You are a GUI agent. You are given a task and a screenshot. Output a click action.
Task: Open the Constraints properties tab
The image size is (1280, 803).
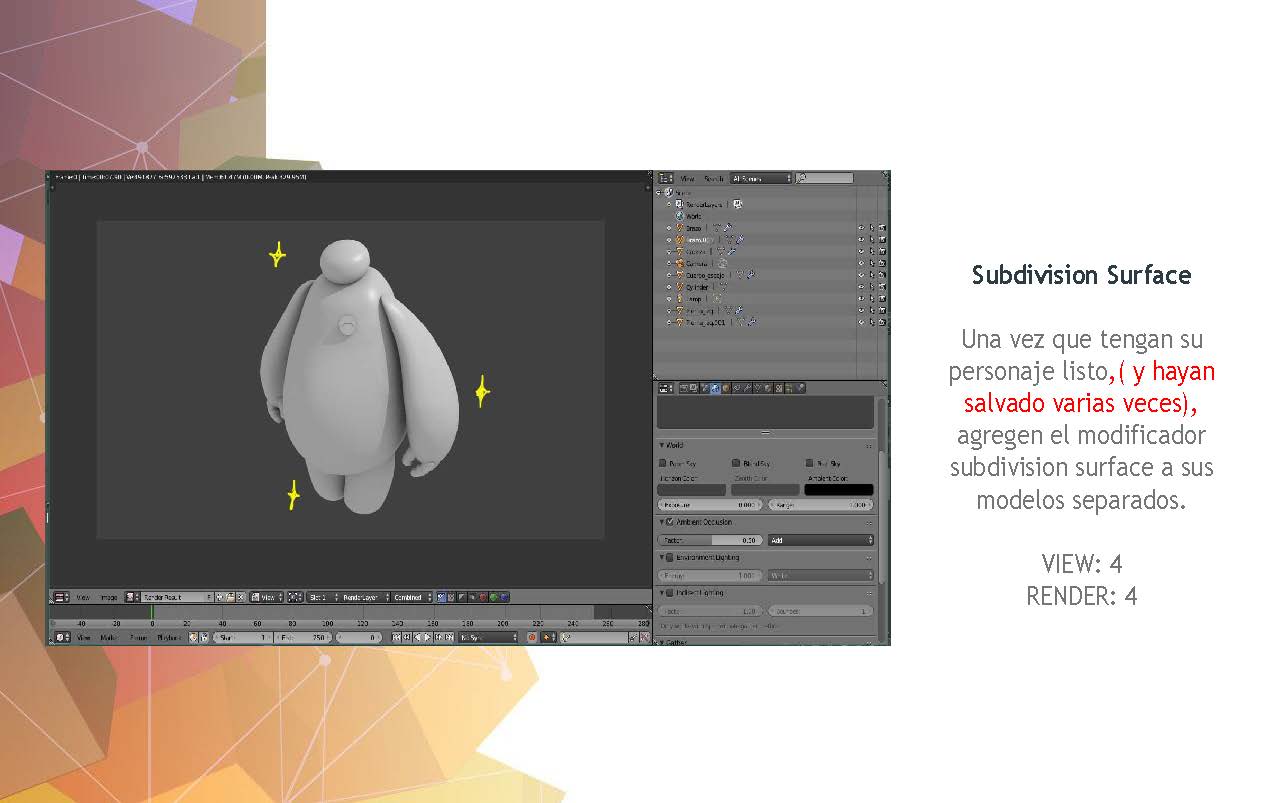pos(737,388)
